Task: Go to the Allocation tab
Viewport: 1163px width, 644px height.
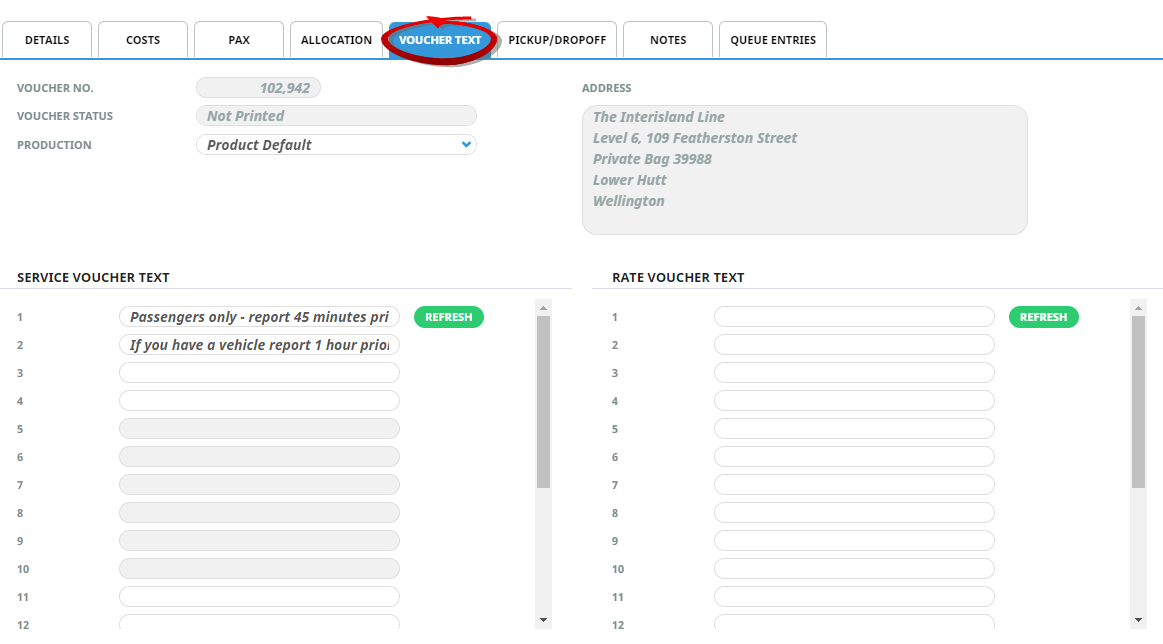Action: 336,40
